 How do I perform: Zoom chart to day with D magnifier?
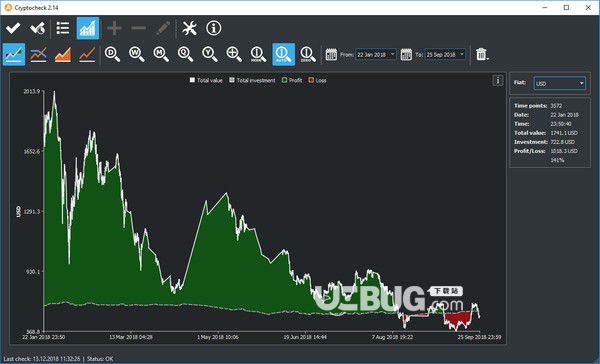tap(112, 54)
